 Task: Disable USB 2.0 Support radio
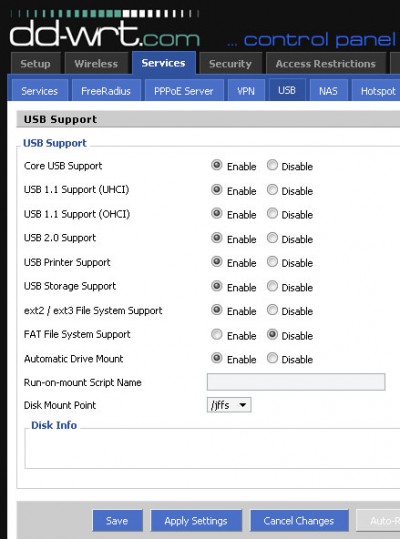272,238
